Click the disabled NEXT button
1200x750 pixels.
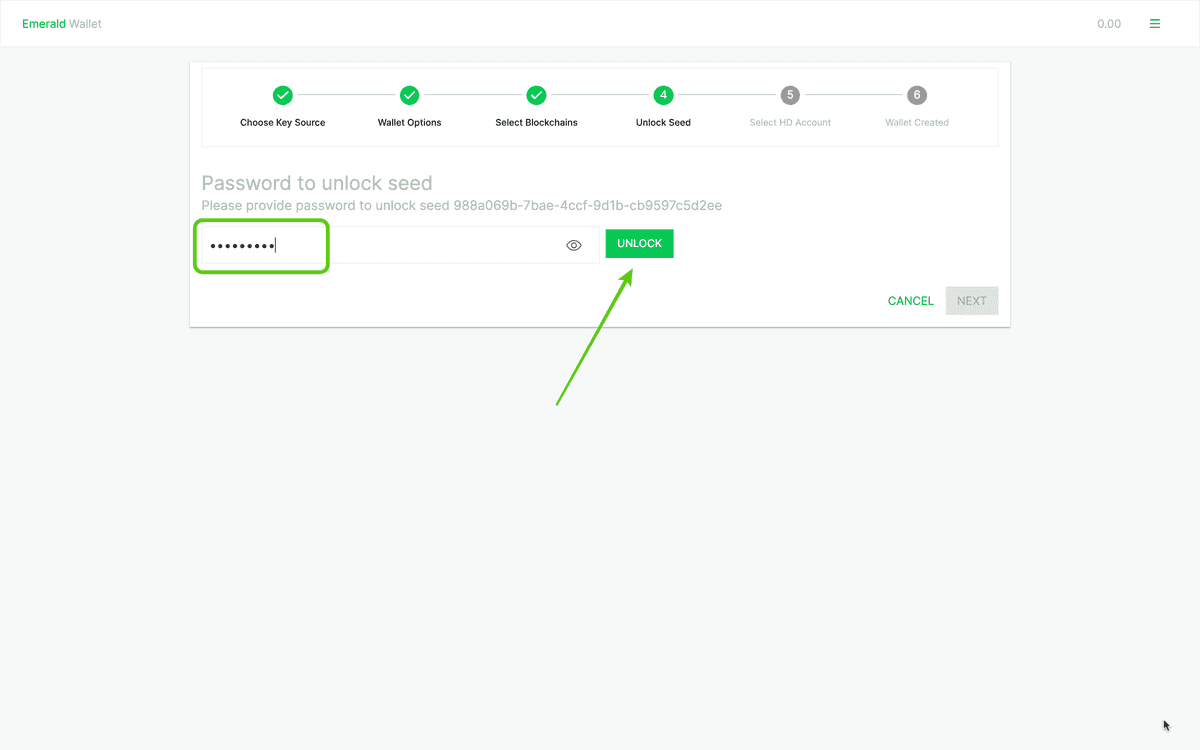(971, 300)
